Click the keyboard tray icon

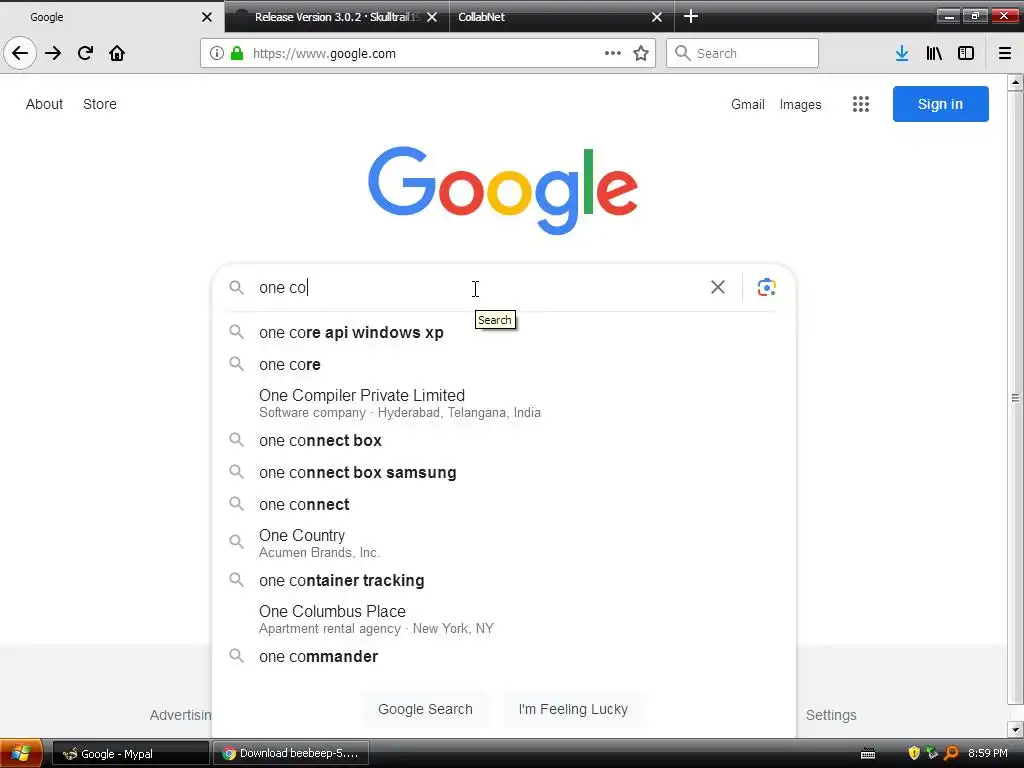coord(868,754)
